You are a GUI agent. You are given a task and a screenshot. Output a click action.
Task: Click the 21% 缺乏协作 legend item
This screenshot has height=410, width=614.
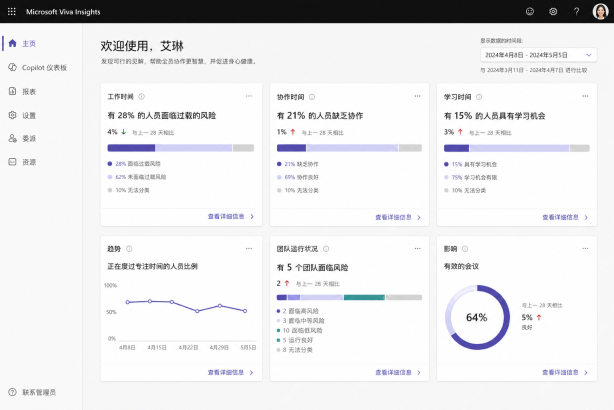click(x=298, y=164)
